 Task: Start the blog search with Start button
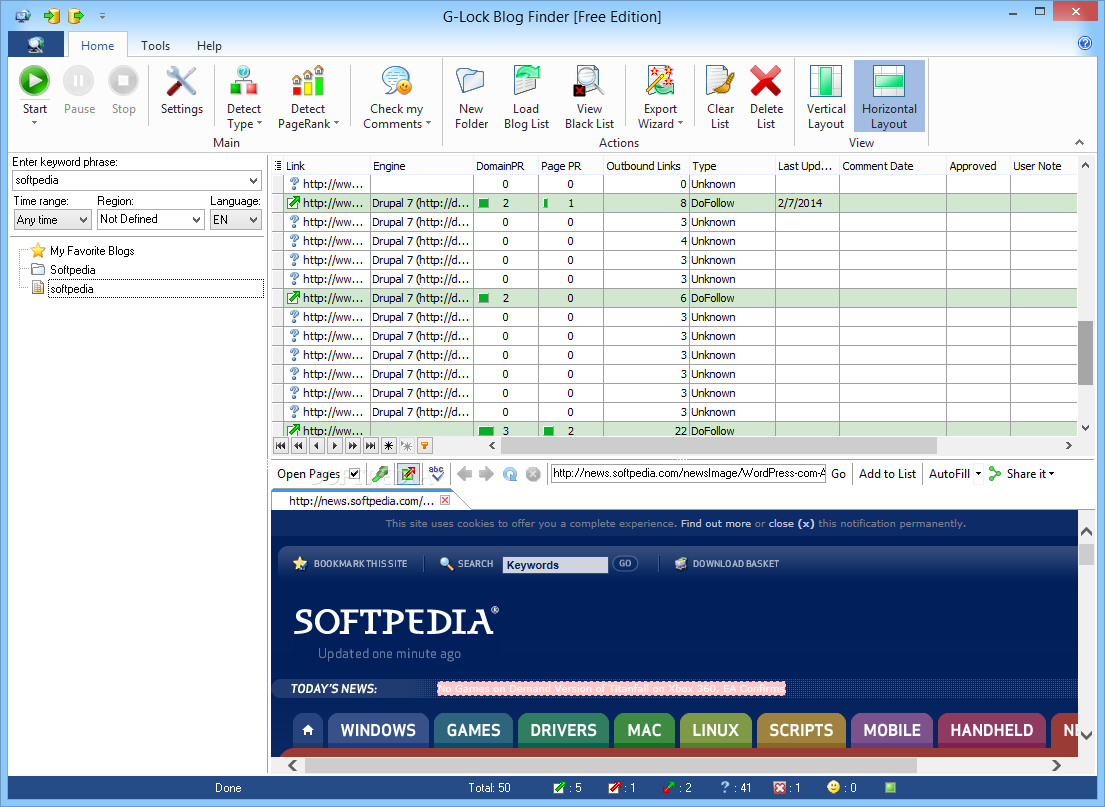[x=34, y=82]
